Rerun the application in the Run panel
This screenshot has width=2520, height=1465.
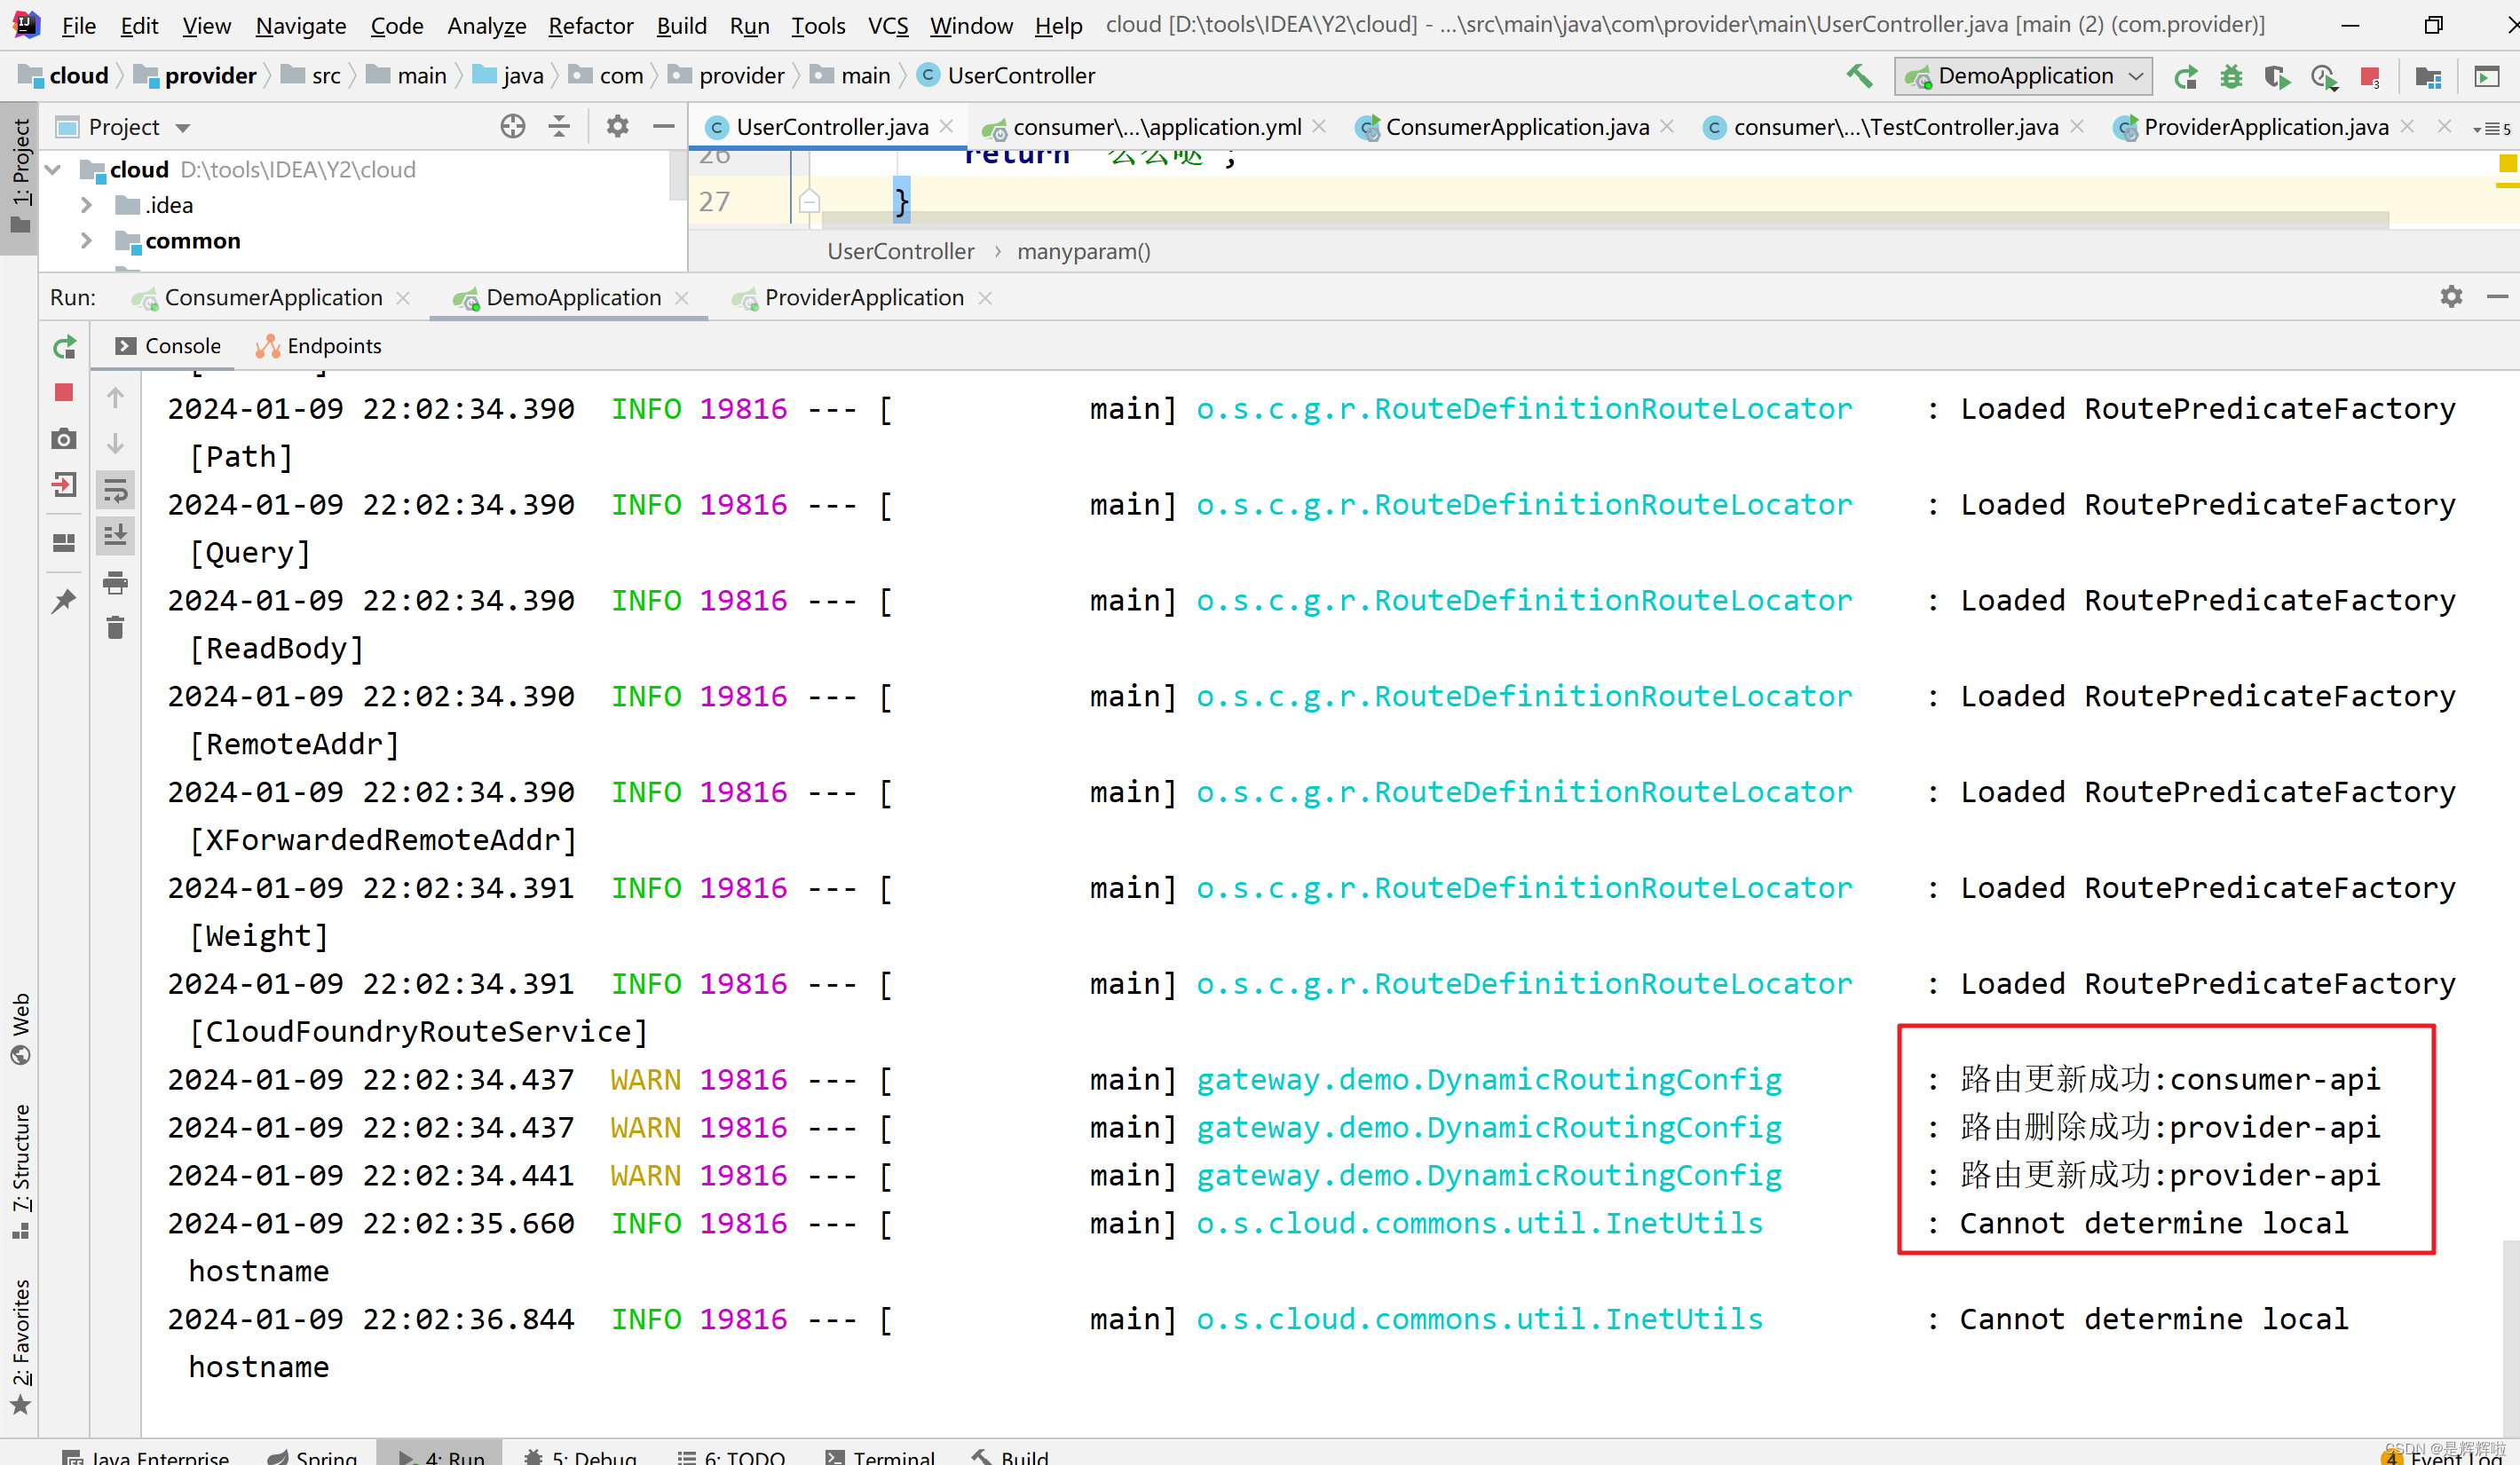(x=64, y=347)
